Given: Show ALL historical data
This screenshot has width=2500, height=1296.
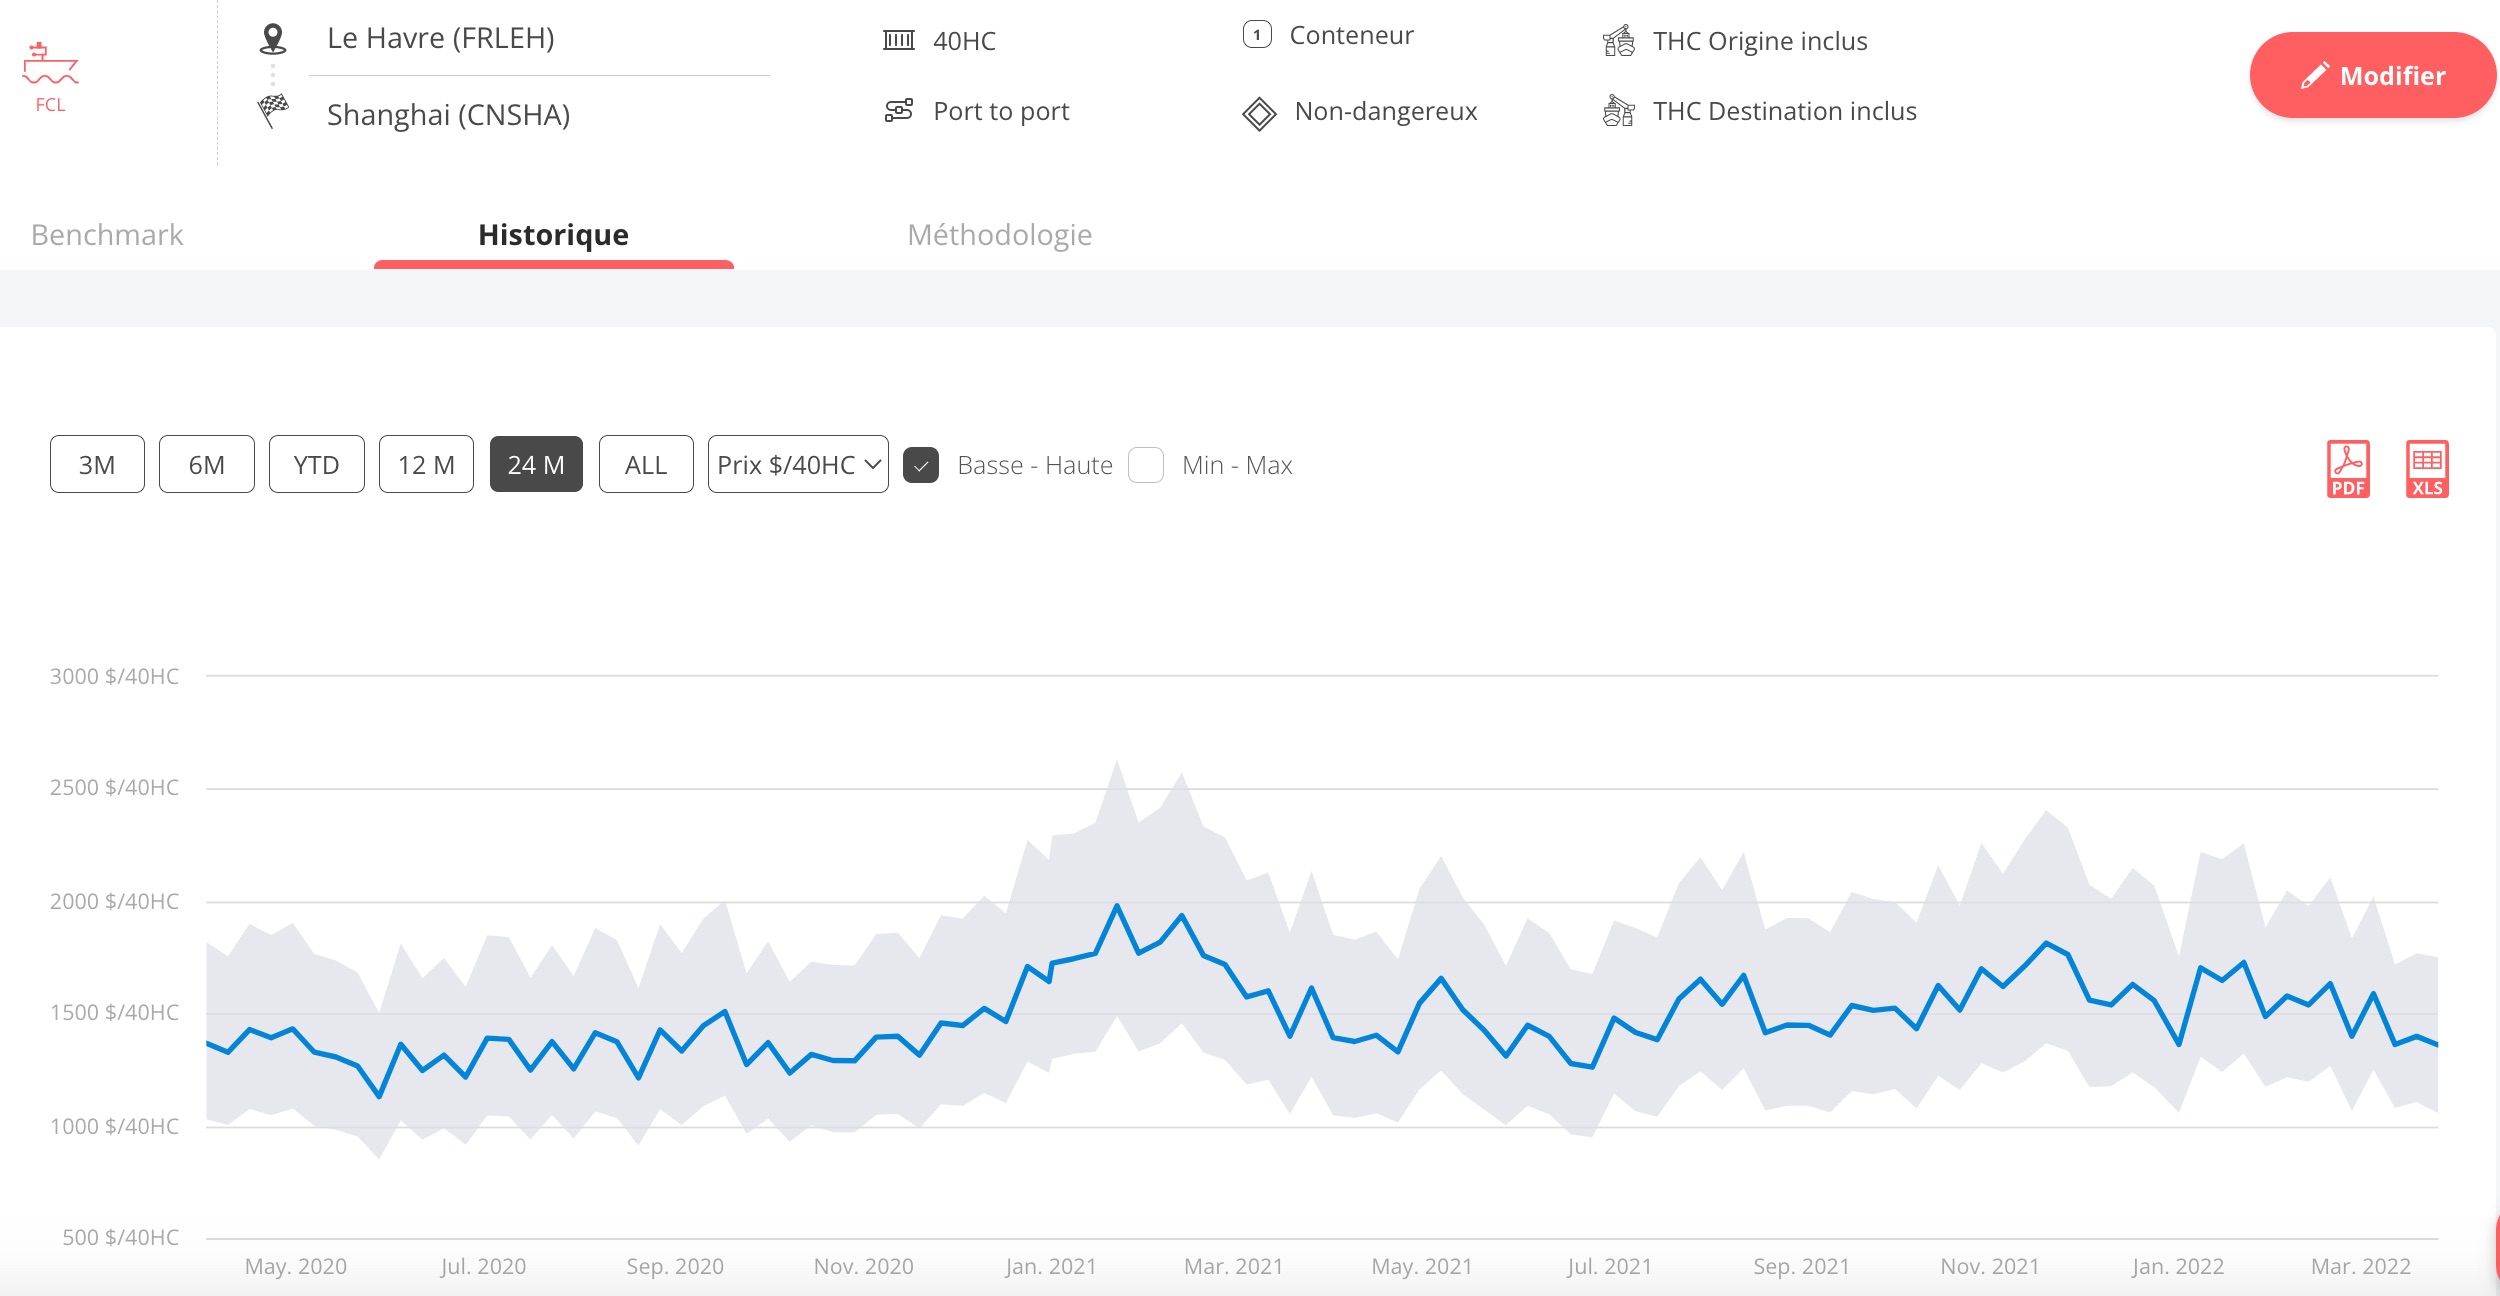Looking at the screenshot, I should tap(646, 464).
